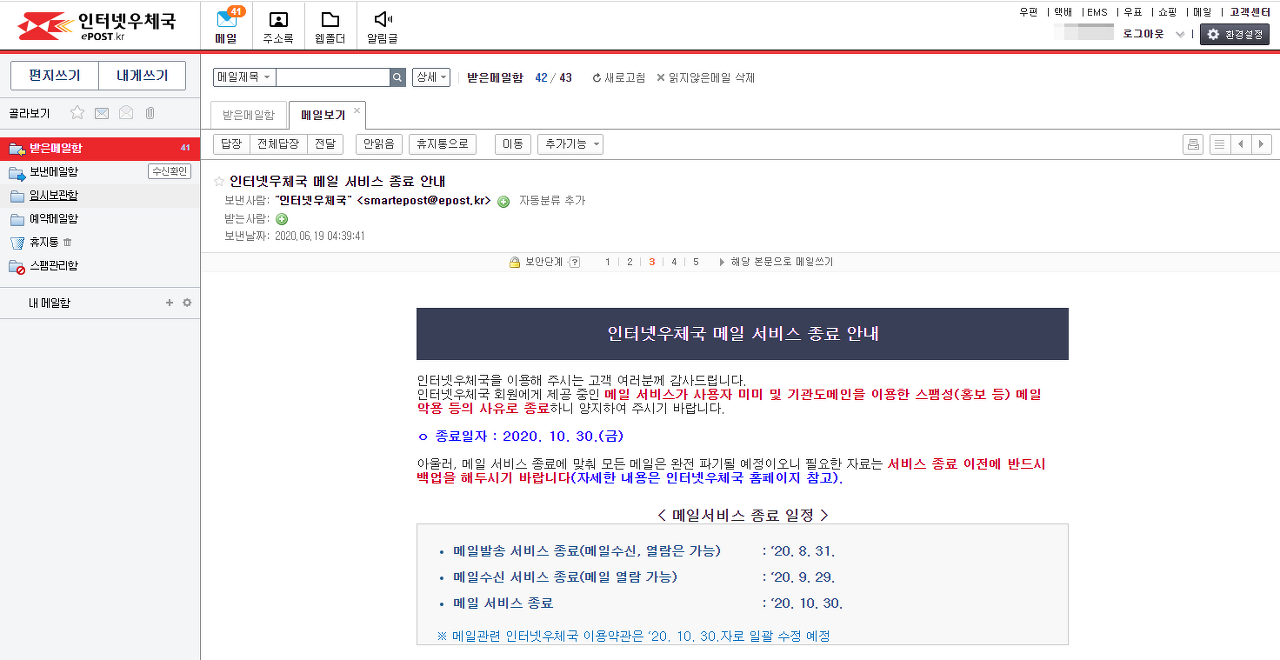Viewport: 1280px width, 660px height.
Task: Open the 메일제목 search type dropdown
Action: click(x=244, y=77)
